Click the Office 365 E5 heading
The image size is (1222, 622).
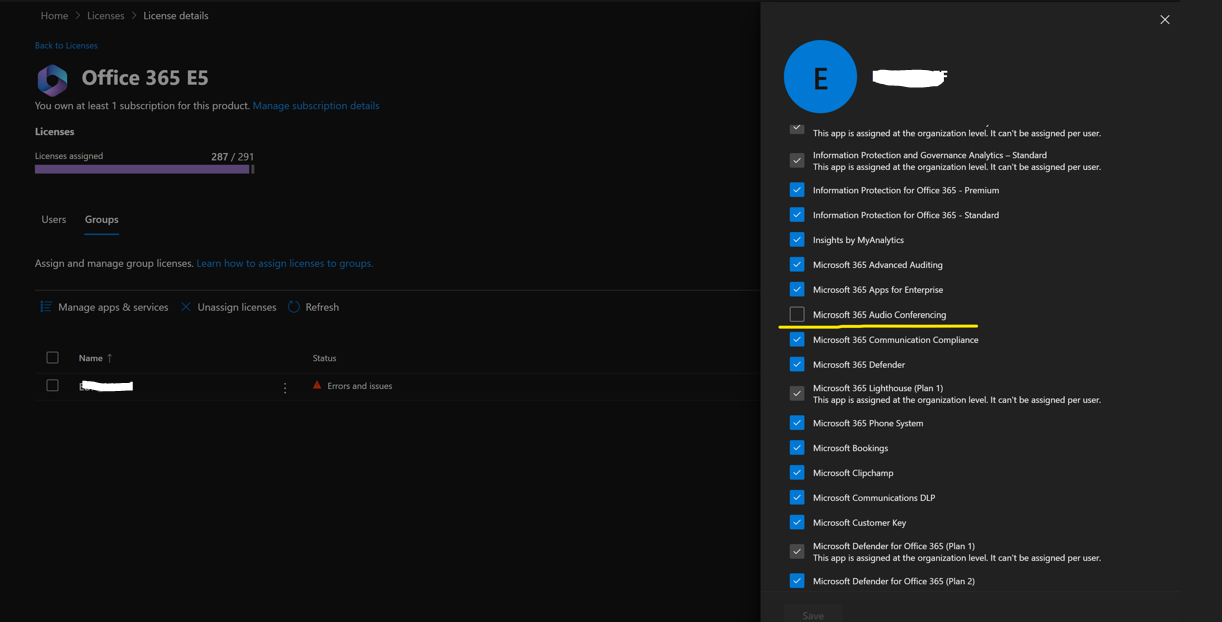click(x=145, y=78)
